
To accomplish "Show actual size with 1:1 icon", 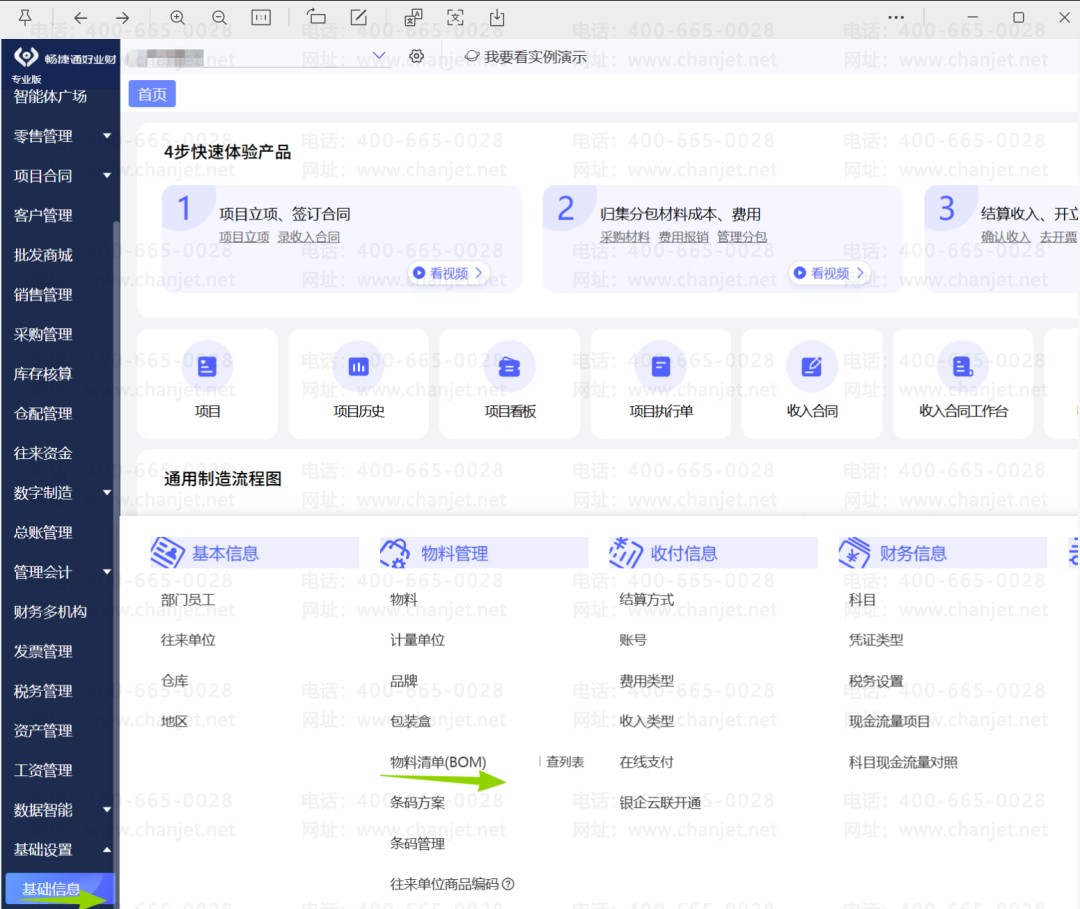I will (x=261, y=17).
